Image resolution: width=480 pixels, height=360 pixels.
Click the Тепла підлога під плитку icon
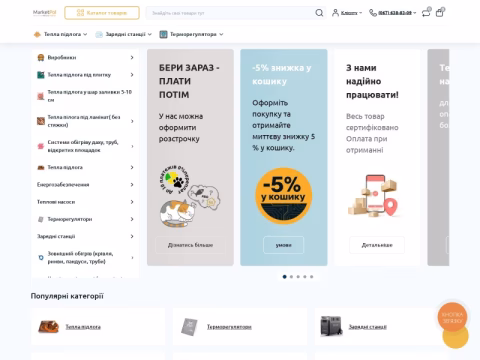41,75
